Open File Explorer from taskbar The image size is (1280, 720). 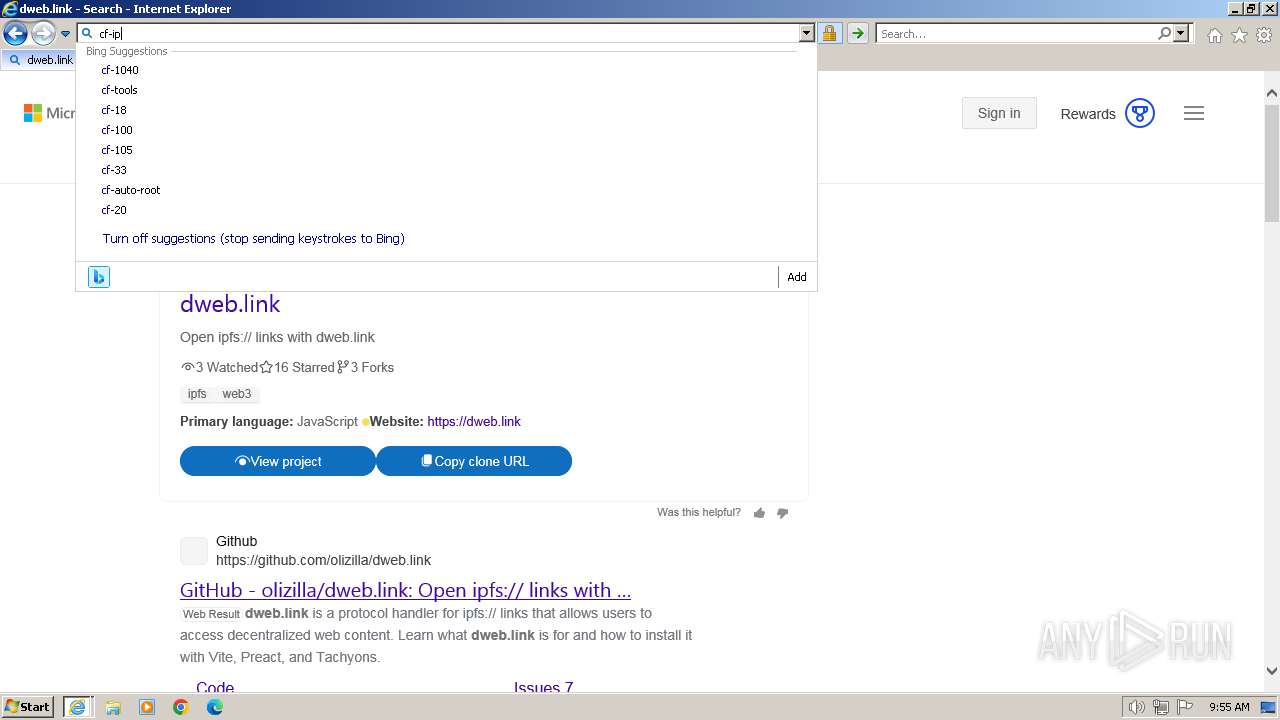(113, 707)
